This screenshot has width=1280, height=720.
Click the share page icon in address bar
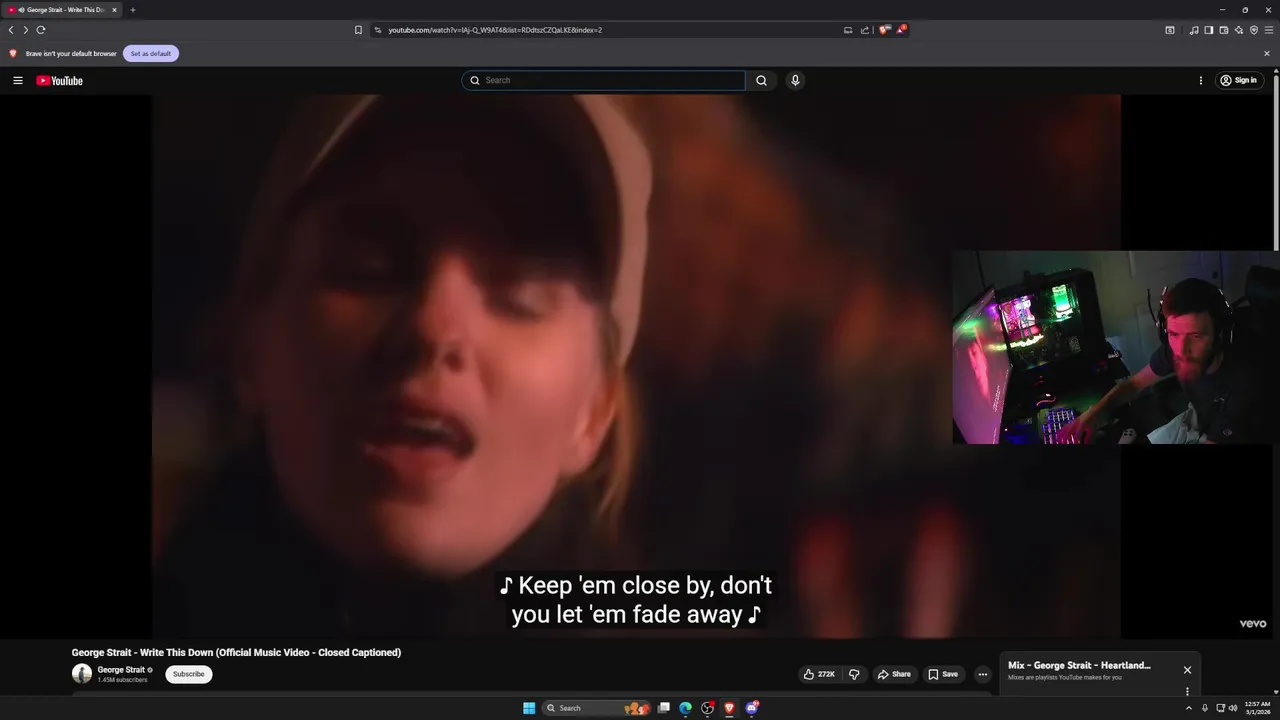tap(865, 30)
